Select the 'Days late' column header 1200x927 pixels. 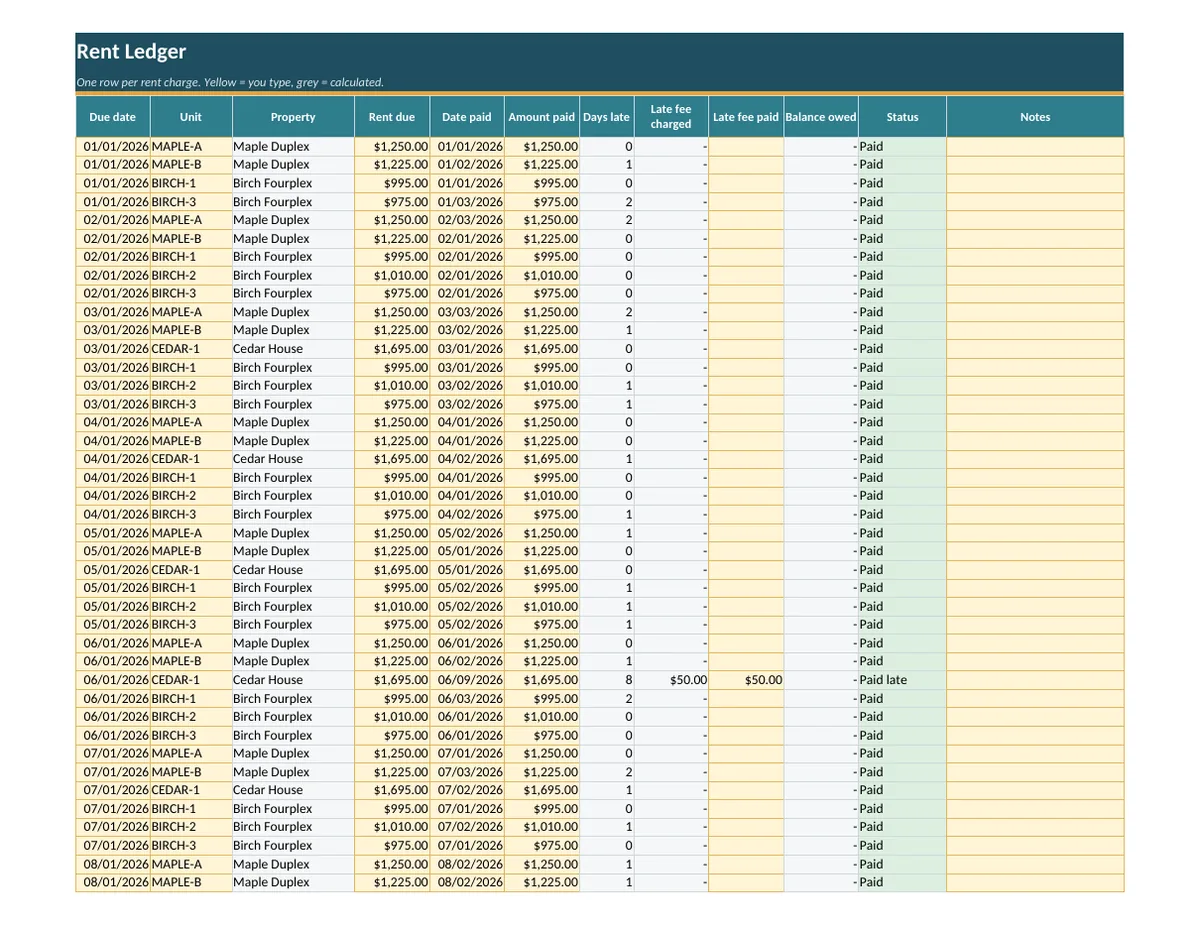tap(607, 117)
